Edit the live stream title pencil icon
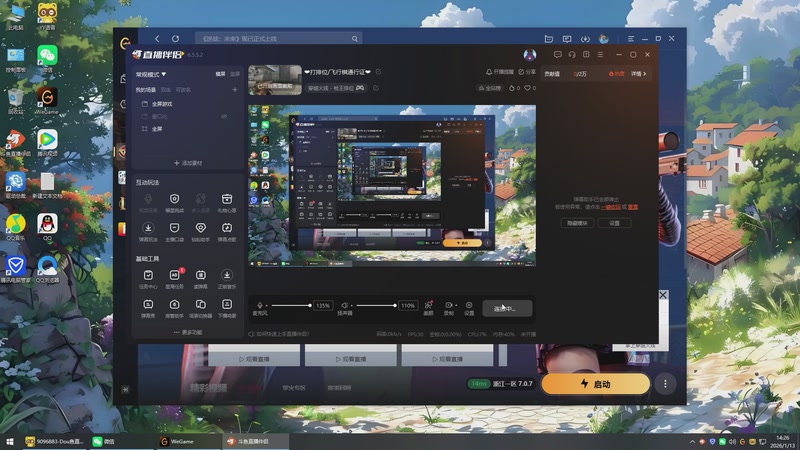Image resolution: width=800 pixels, height=450 pixels. point(378,72)
